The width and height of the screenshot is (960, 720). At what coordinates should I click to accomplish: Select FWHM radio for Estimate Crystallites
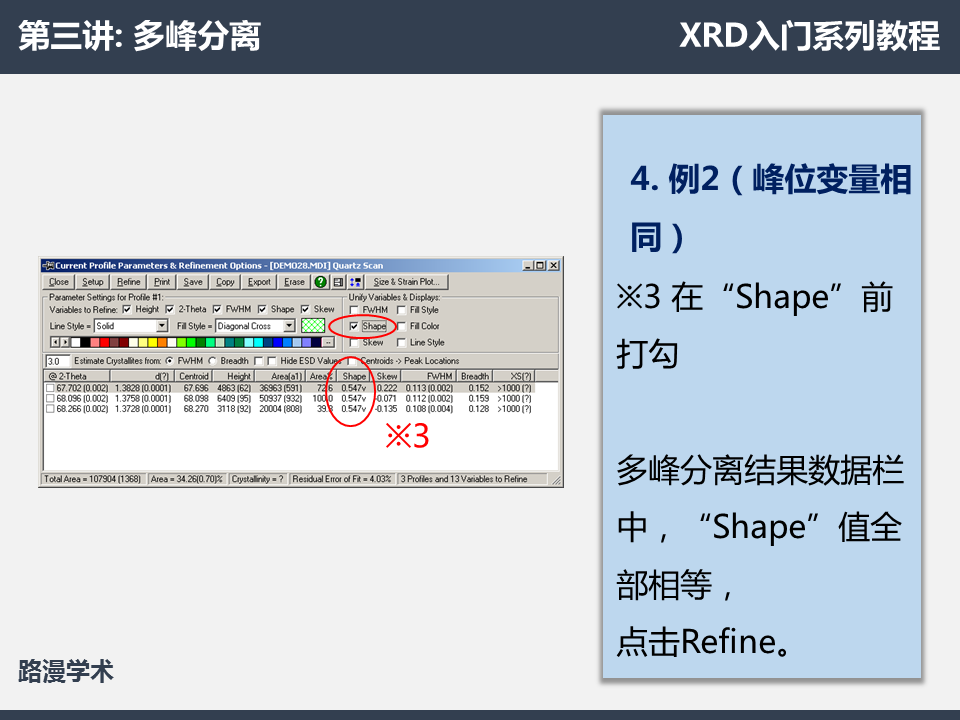coord(170,361)
